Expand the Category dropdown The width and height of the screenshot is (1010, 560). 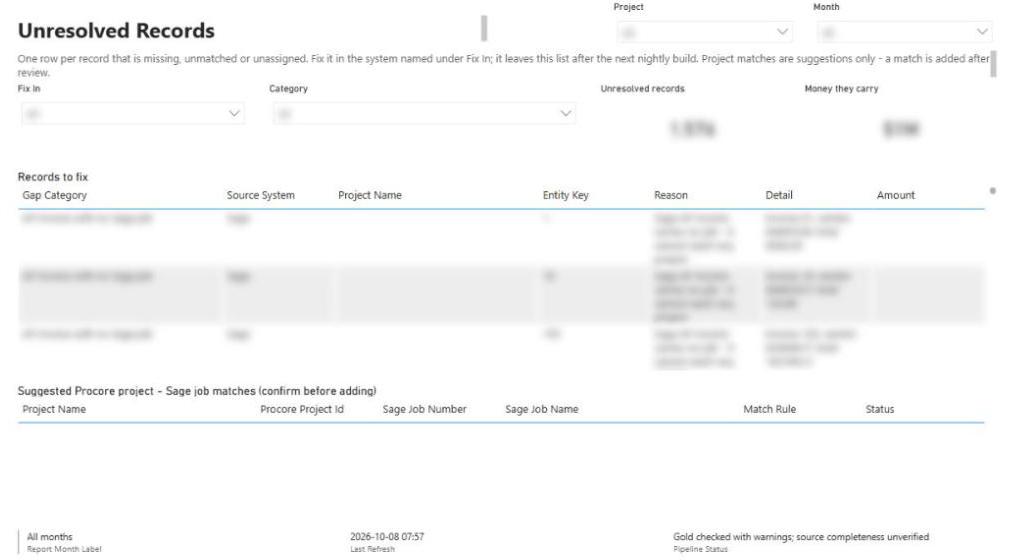coord(424,113)
